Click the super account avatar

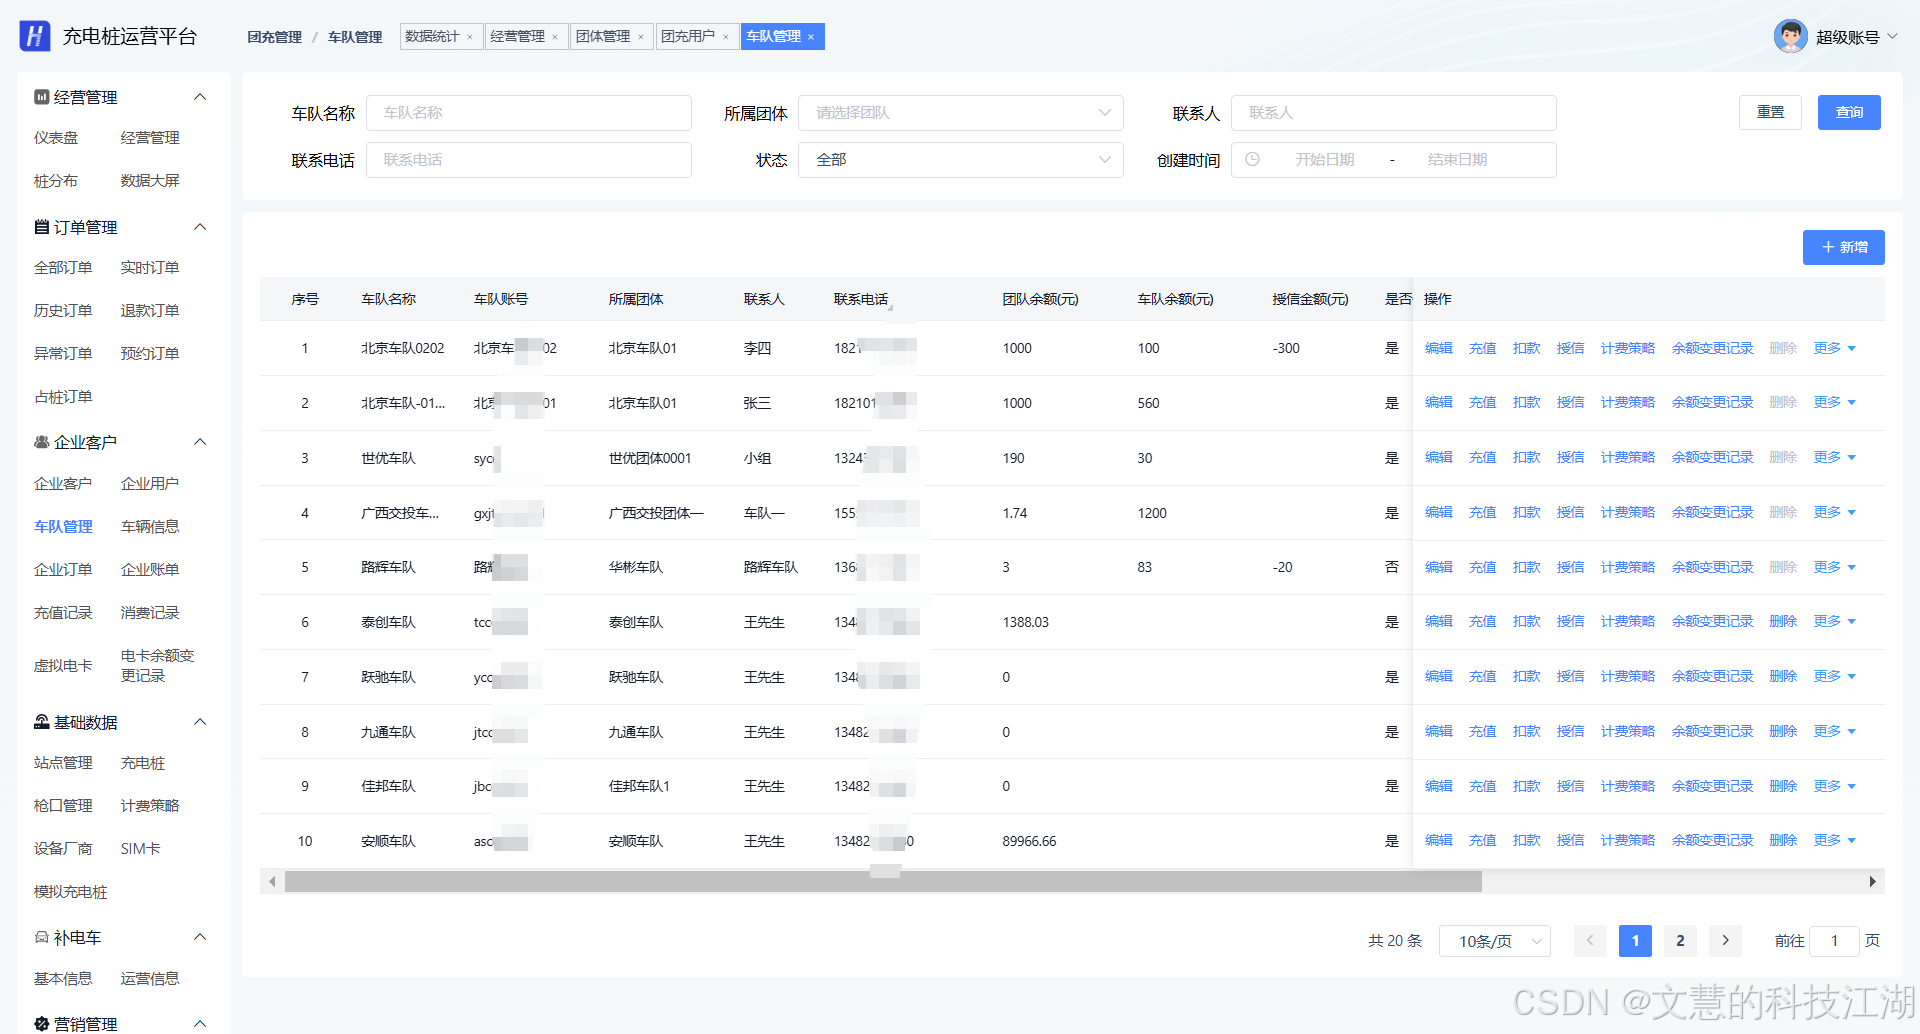pyautogui.click(x=1790, y=36)
